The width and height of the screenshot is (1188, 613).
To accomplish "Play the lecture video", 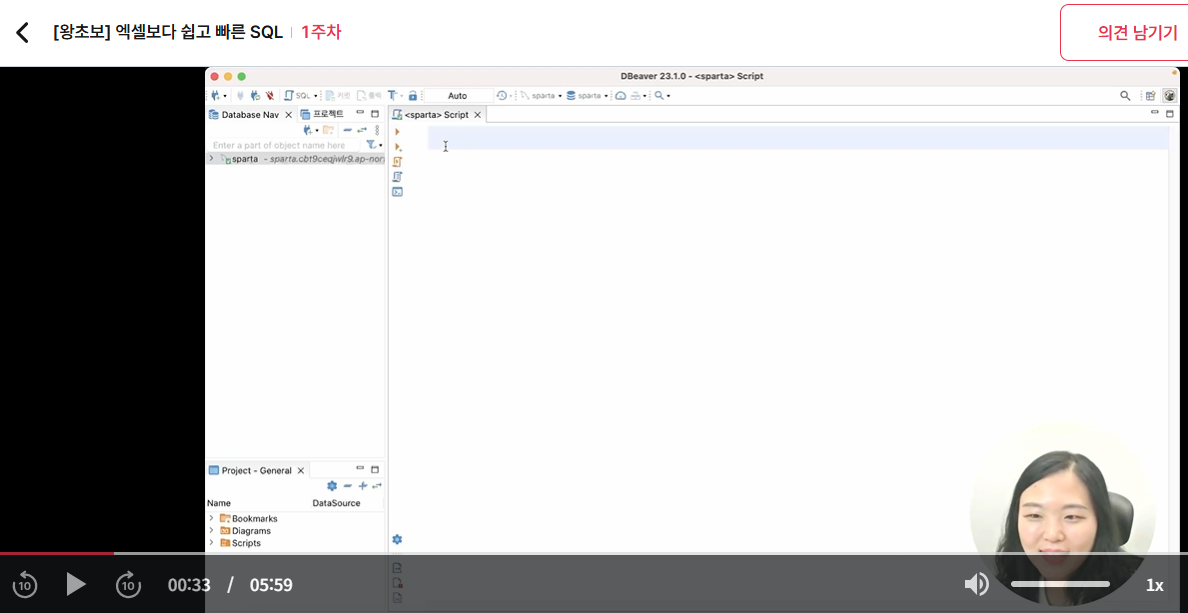I will [76, 584].
